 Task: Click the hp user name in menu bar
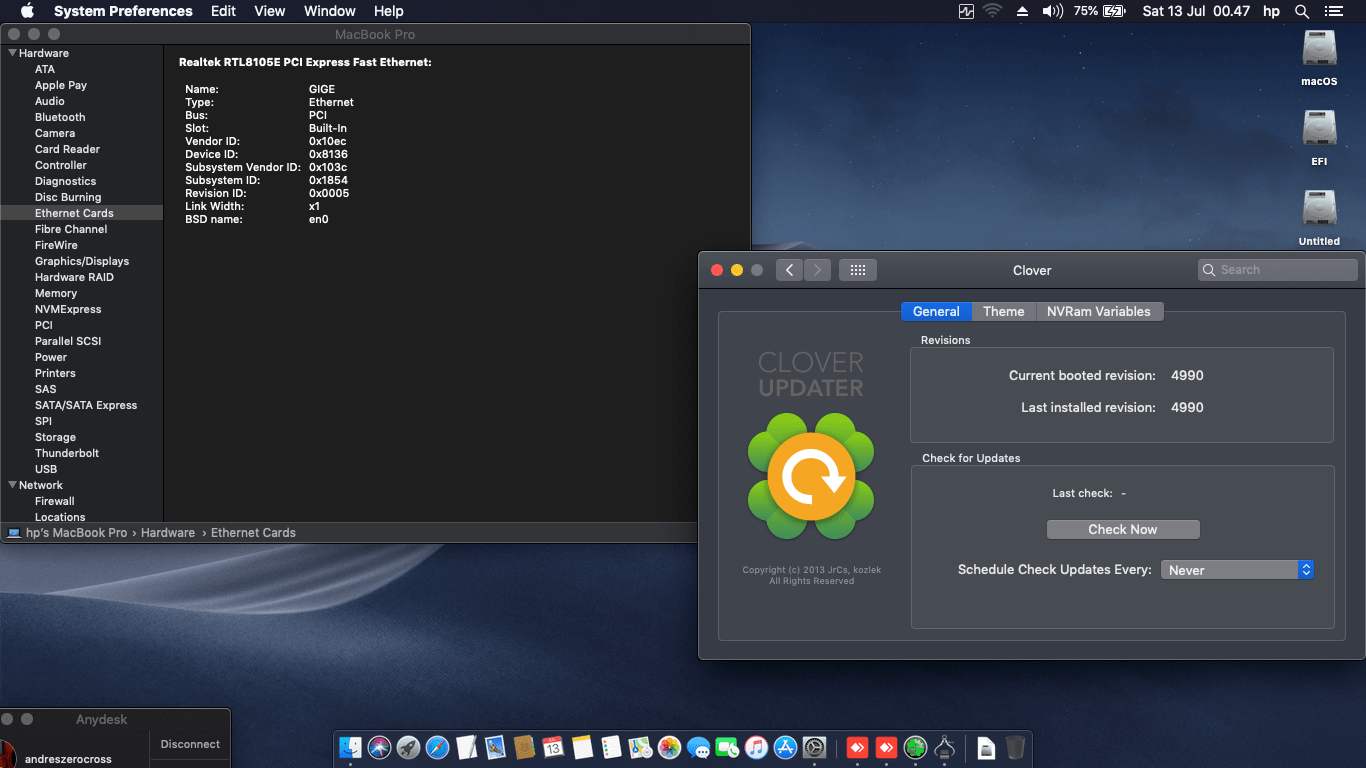click(1271, 11)
